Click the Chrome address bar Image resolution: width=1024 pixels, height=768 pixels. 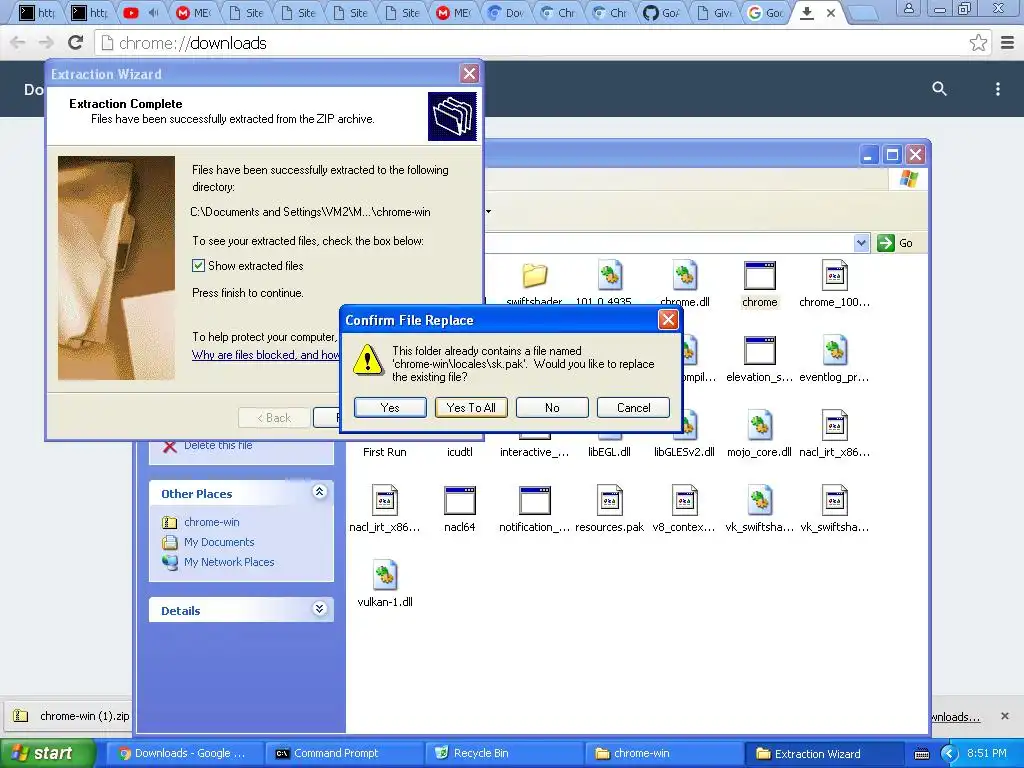542,43
